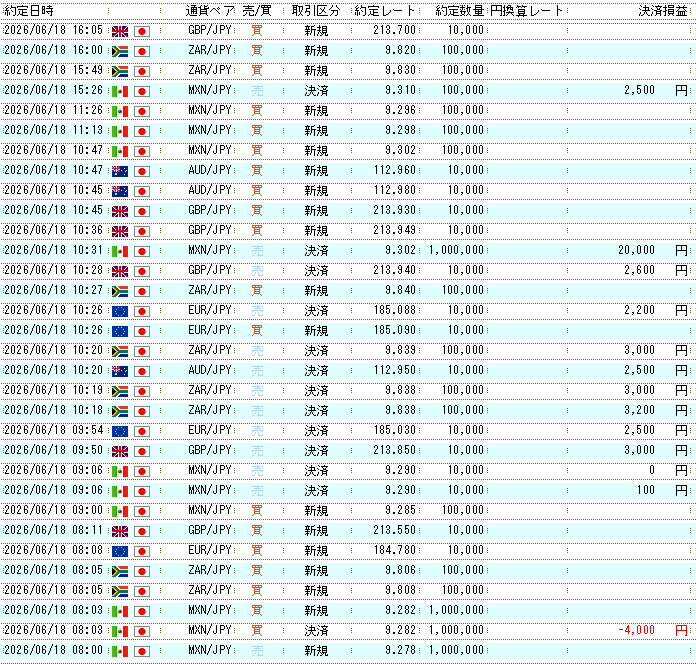This screenshot has width=696, height=664.
Task: Click the EU flag in the 185.088 row
Action: (x=120, y=311)
